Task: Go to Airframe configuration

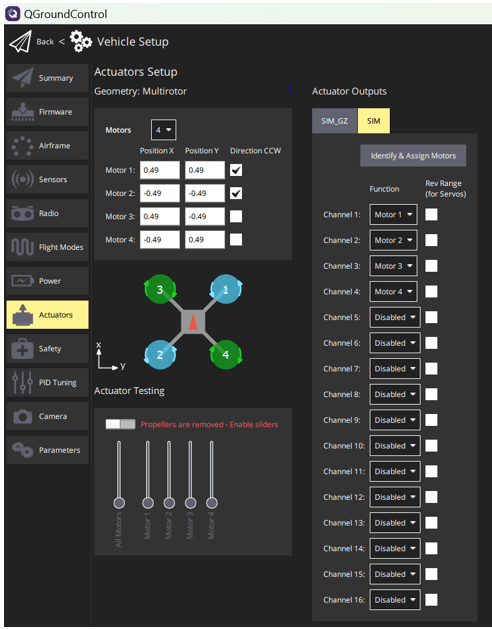Action: coord(47,146)
